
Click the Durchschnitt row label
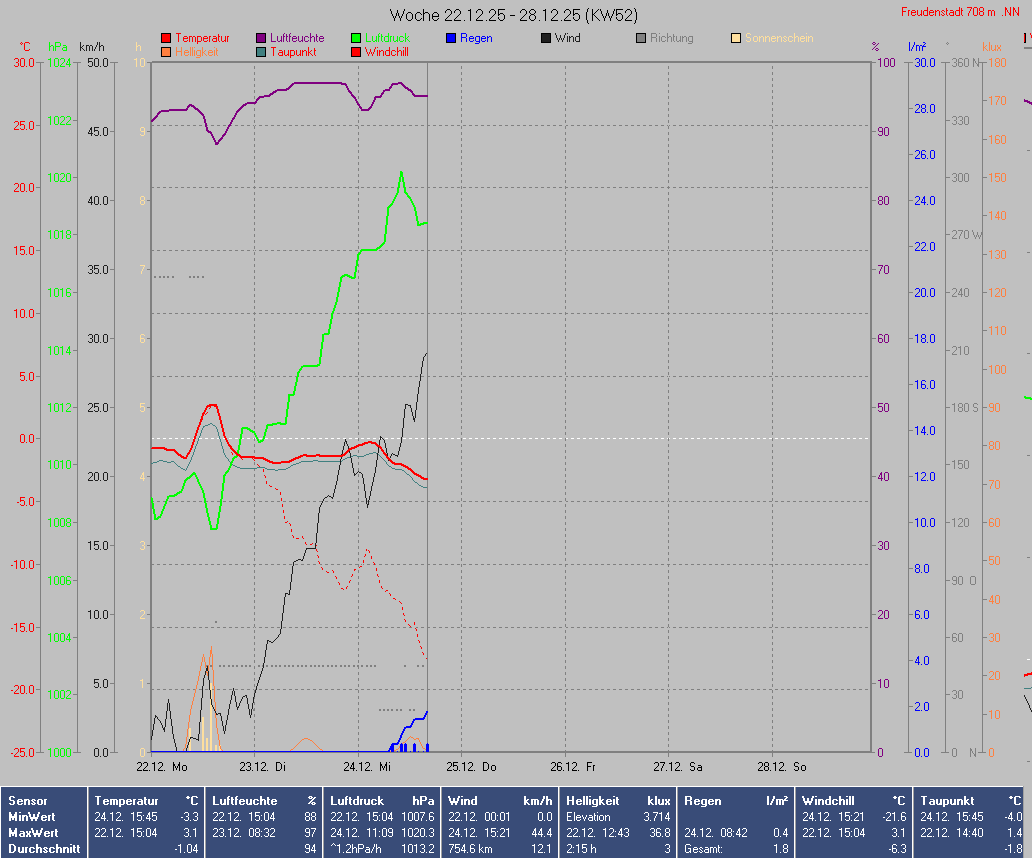pyautogui.click(x=40, y=849)
